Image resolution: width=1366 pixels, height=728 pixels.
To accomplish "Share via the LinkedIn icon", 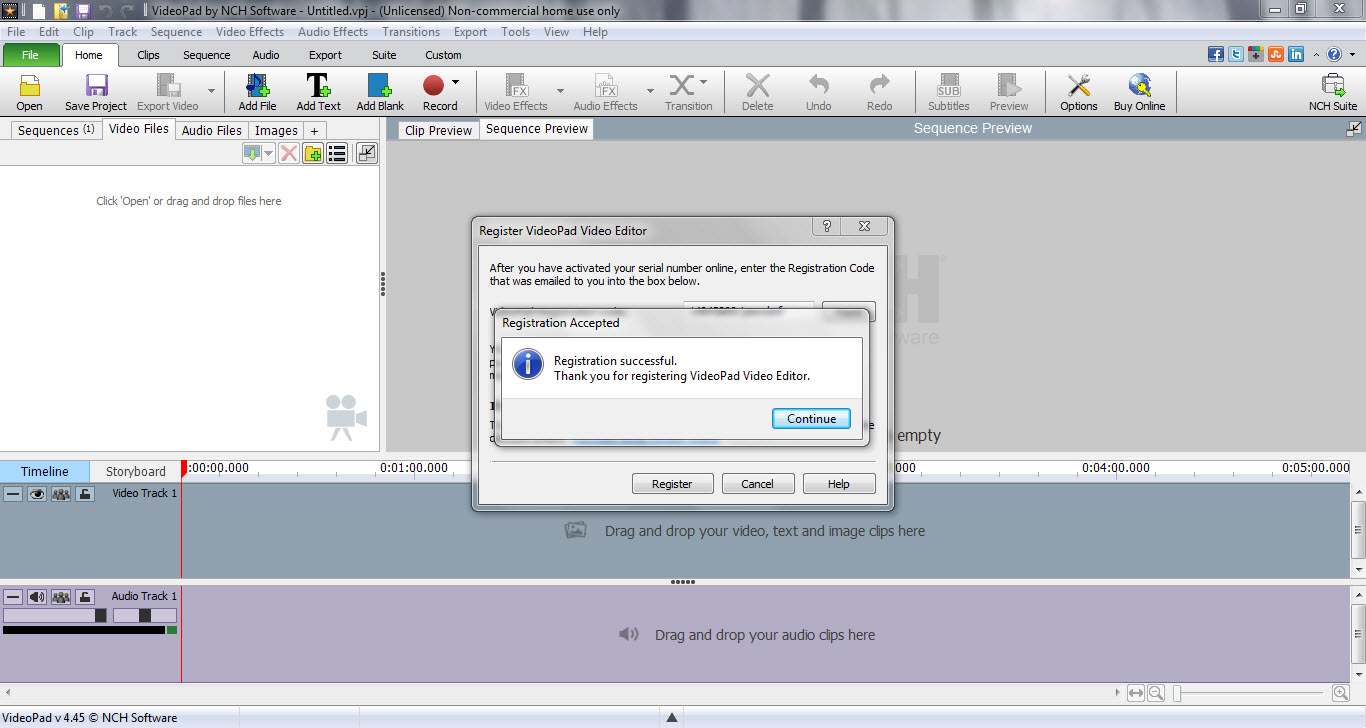I will pyautogui.click(x=1296, y=55).
